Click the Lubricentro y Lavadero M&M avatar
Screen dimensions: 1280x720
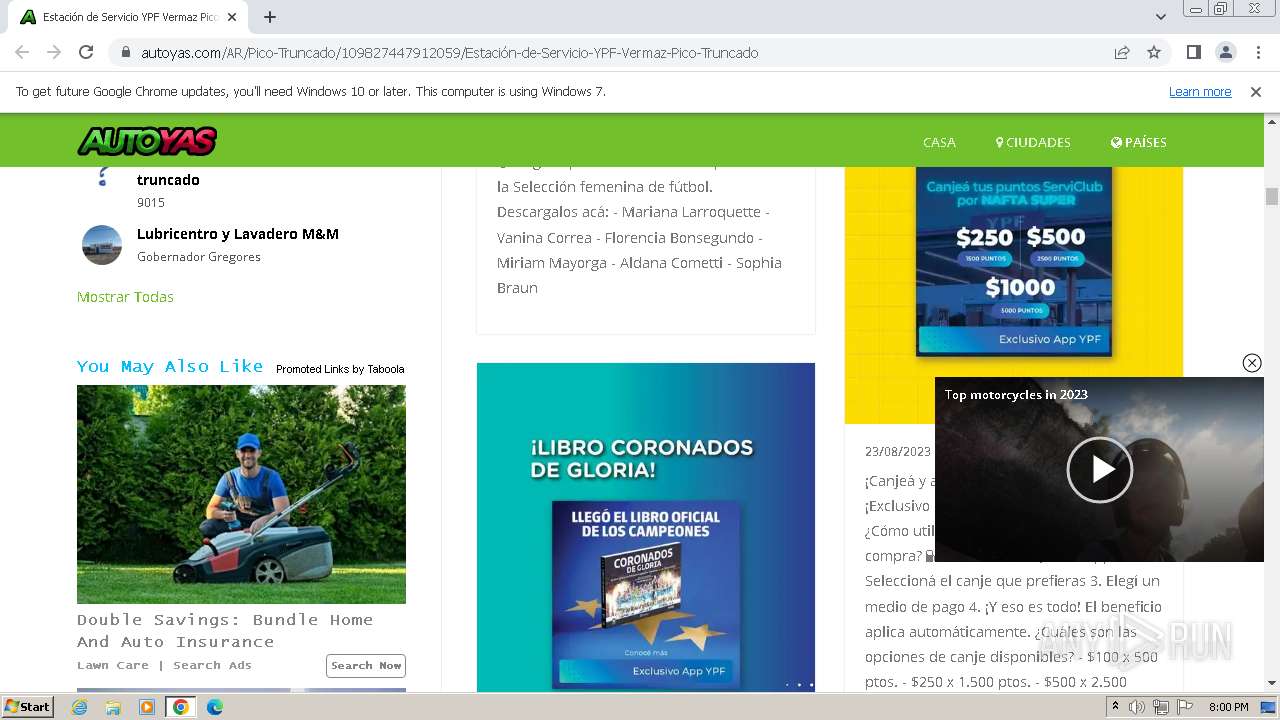[x=102, y=245]
